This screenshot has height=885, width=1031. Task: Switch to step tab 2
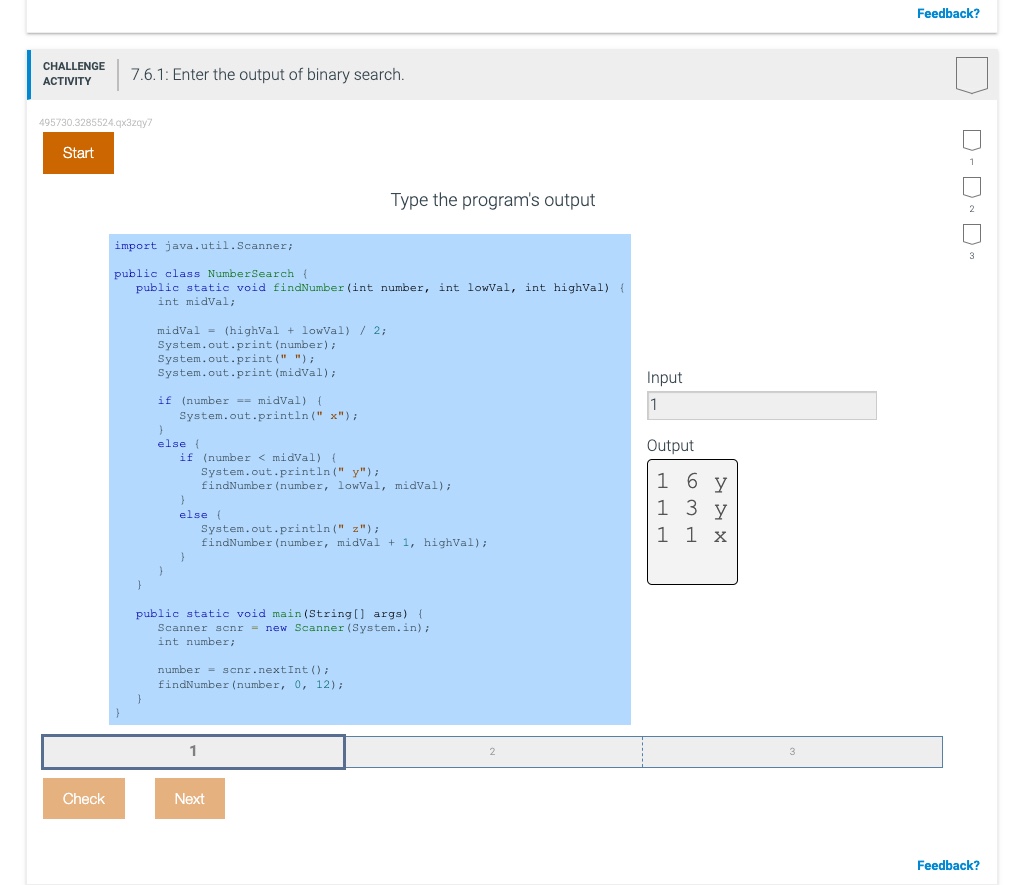point(492,751)
